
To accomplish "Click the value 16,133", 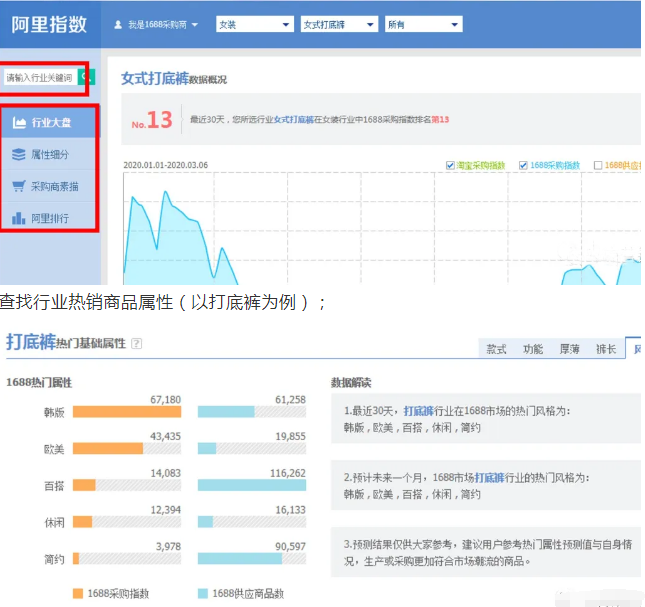I will pos(290,510).
